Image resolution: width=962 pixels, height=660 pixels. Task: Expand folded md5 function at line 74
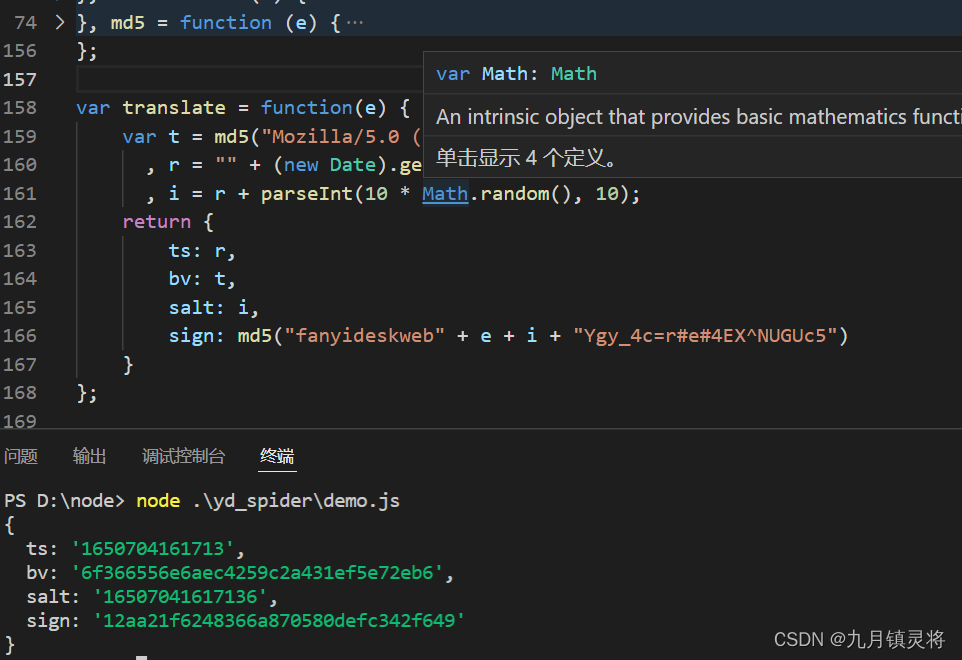coord(60,23)
